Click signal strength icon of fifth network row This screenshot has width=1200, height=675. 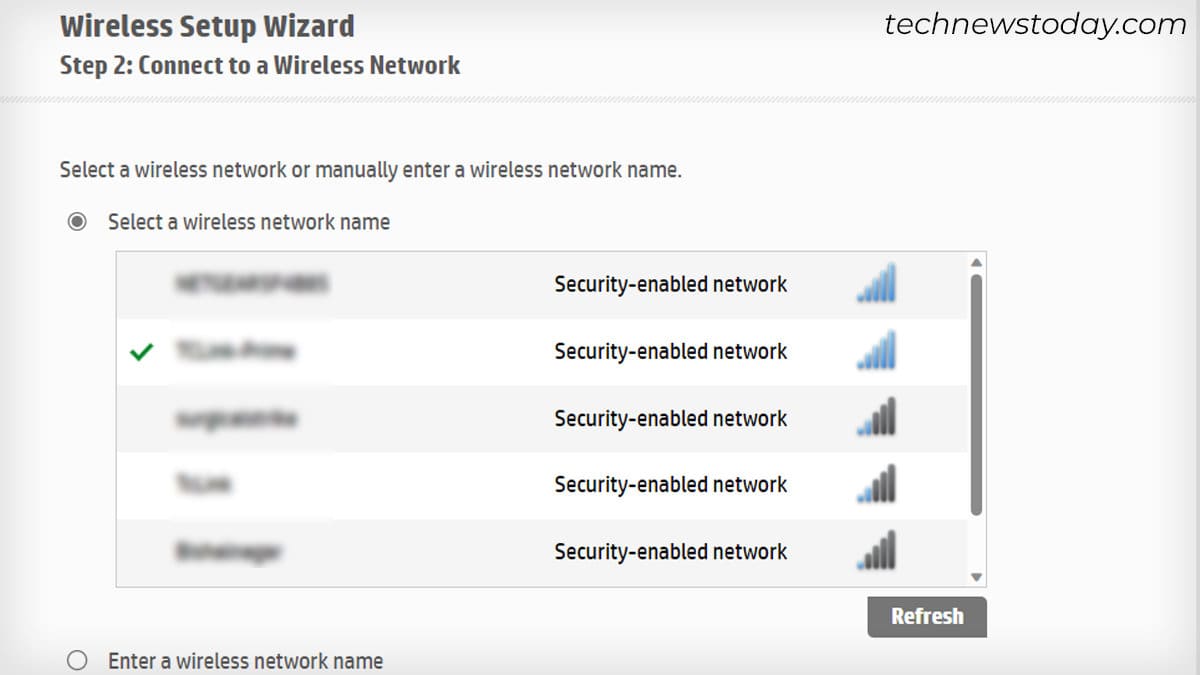[x=877, y=551]
